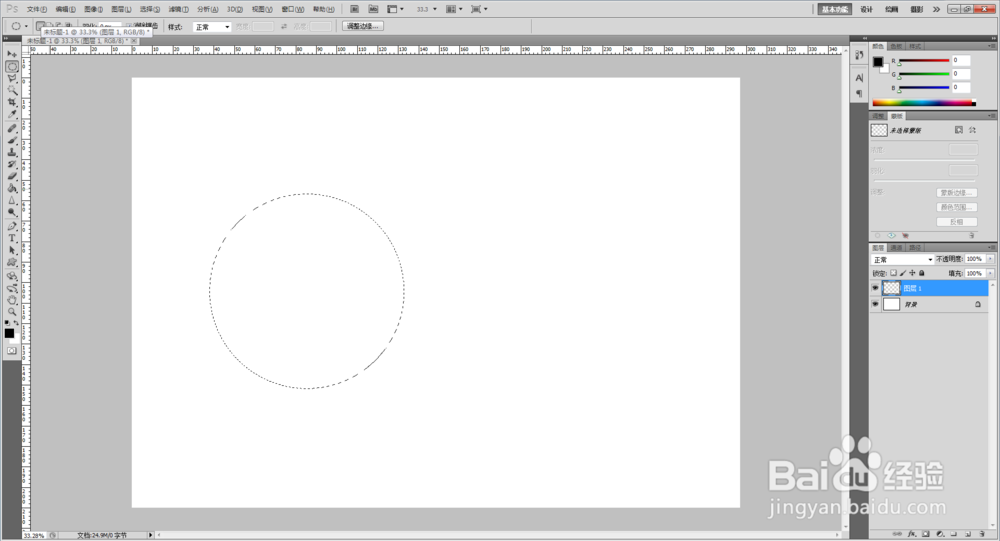Toggle lock transparent pixels
Viewport: 1000px width, 541px height.
pos(893,273)
